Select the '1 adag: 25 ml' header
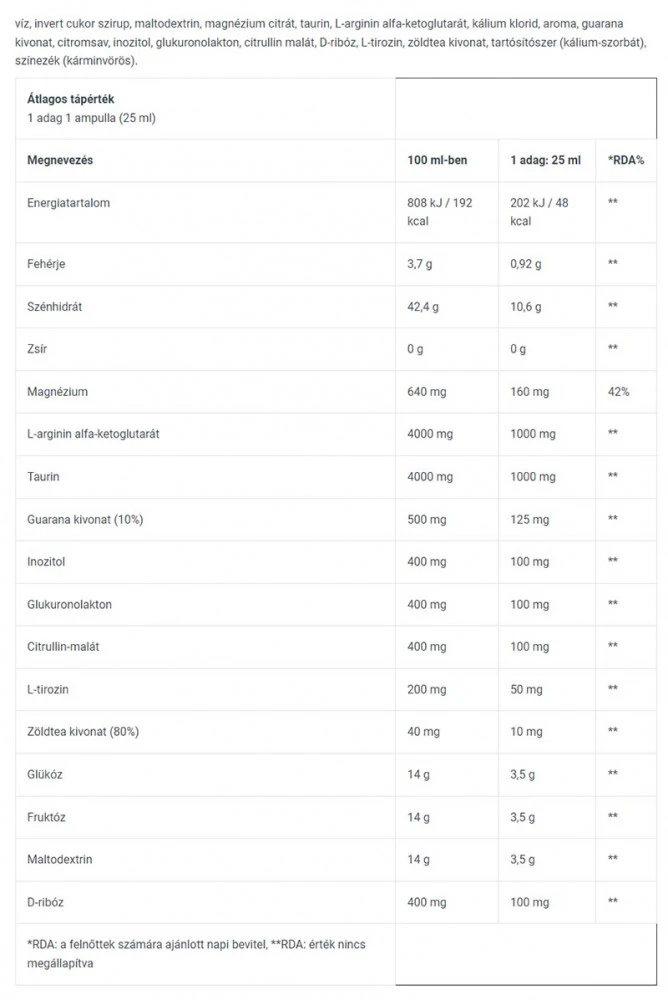This screenshot has width=668, height=1000. coord(545,160)
